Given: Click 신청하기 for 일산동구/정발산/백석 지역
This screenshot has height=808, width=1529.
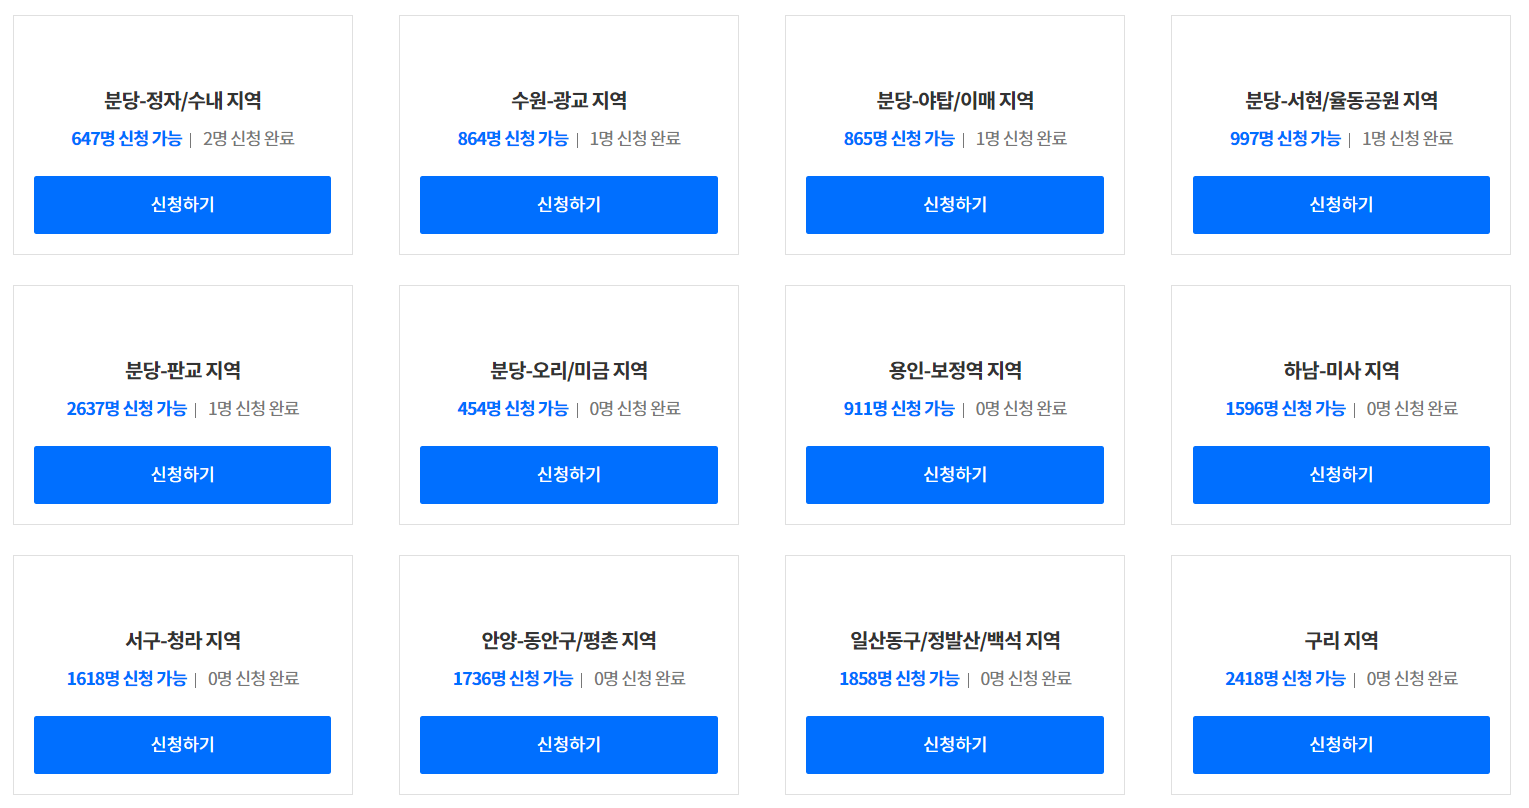Looking at the screenshot, I should click(x=954, y=745).
